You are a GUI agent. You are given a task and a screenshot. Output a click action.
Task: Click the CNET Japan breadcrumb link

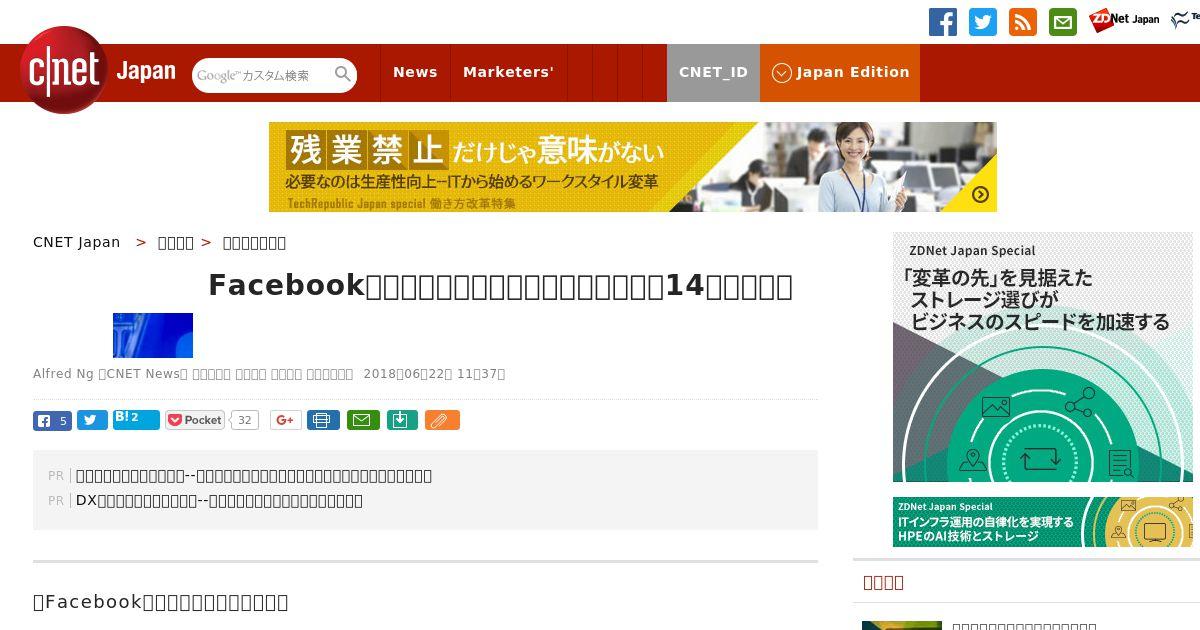(77, 242)
